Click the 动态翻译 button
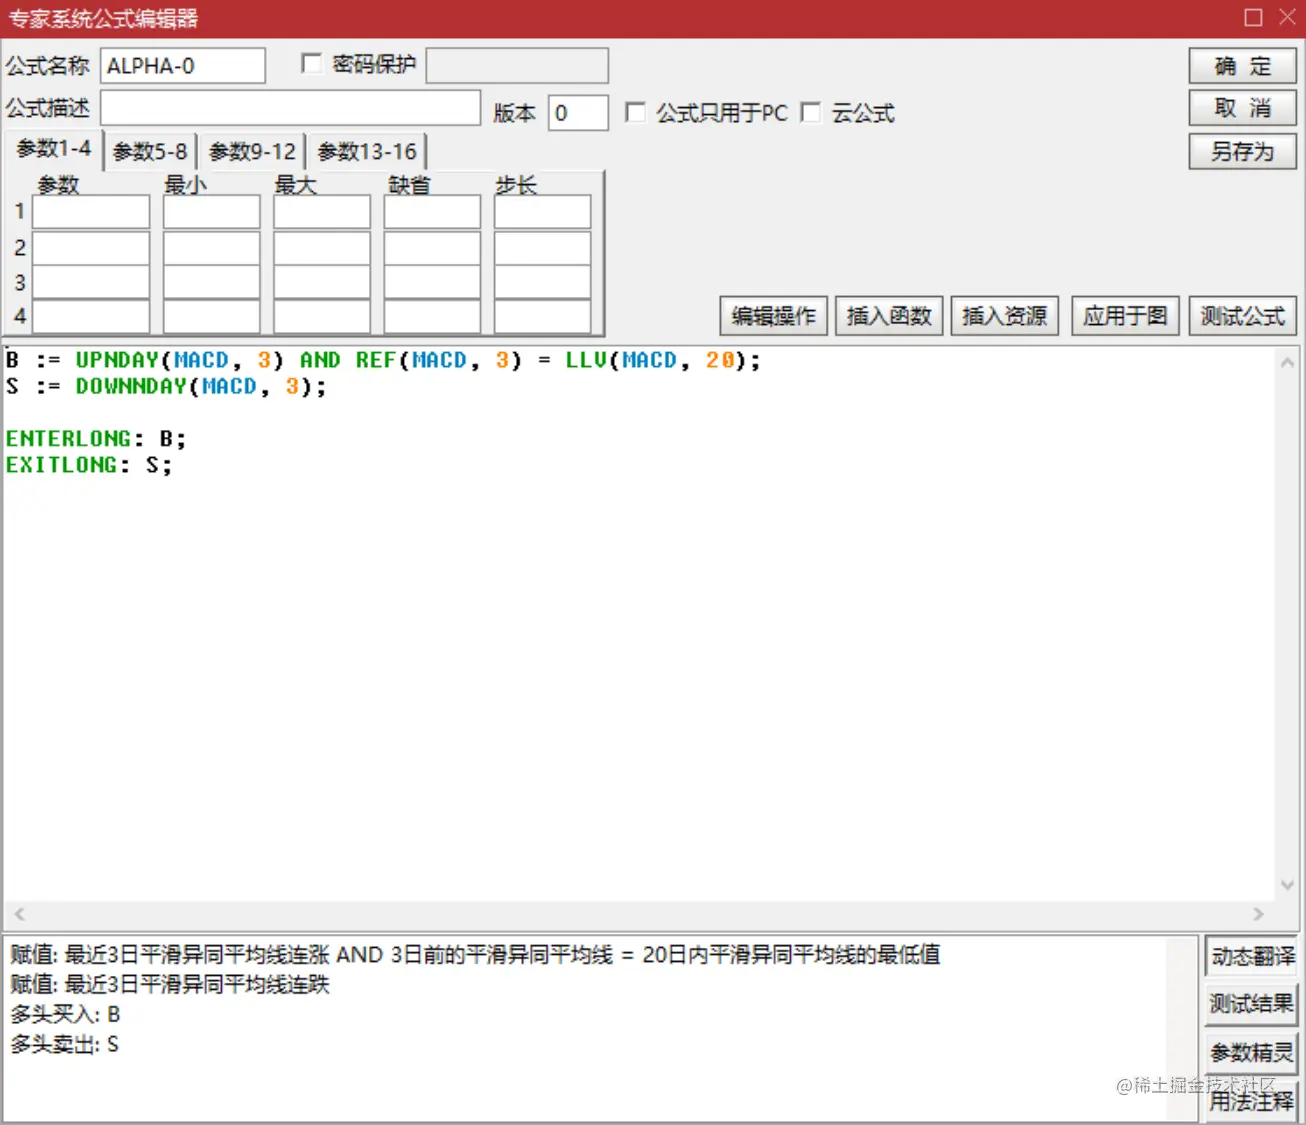 [1252, 956]
